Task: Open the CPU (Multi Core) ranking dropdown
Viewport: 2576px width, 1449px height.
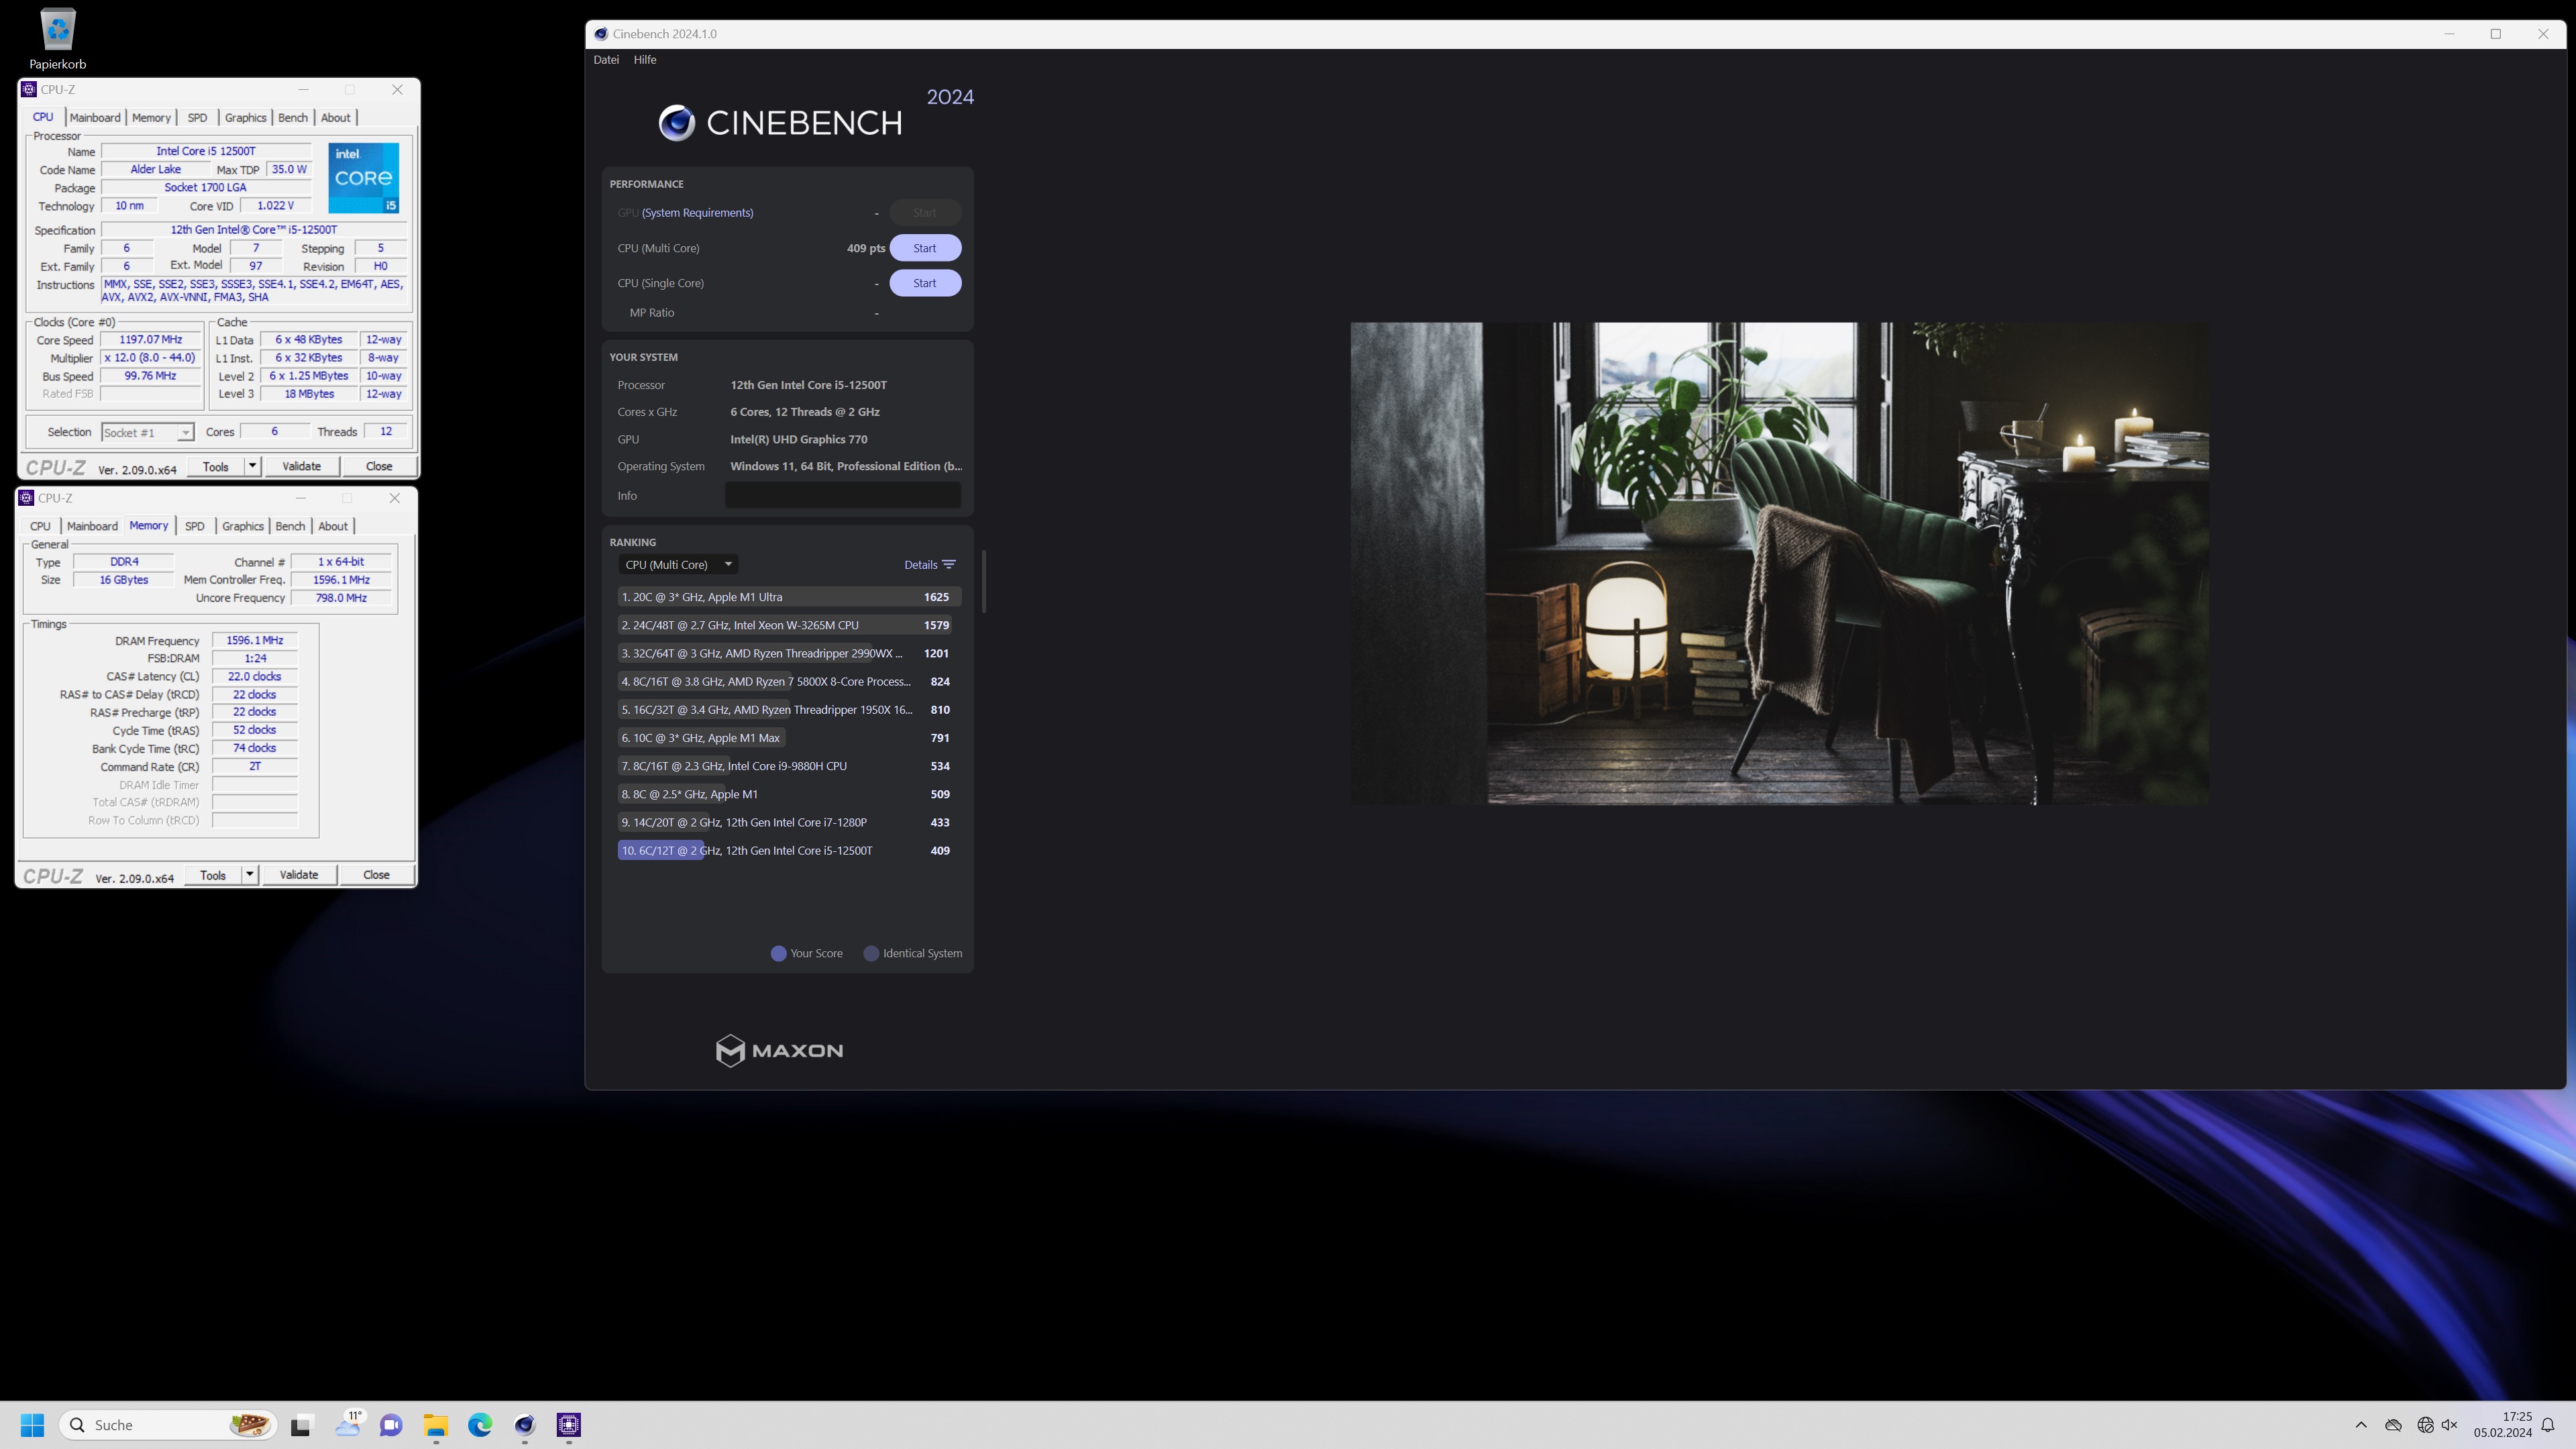Action: [x=678, y=564]
